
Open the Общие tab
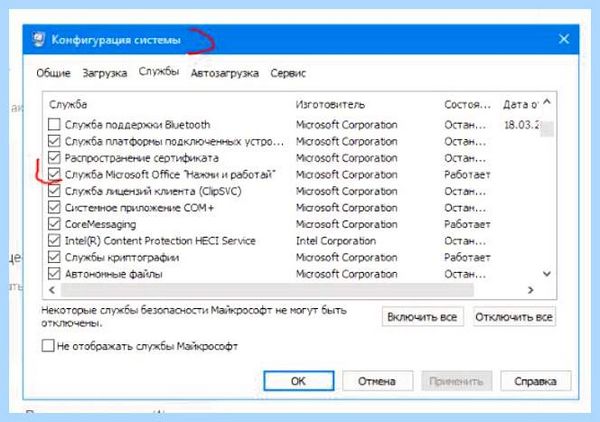tap(53, 73)
